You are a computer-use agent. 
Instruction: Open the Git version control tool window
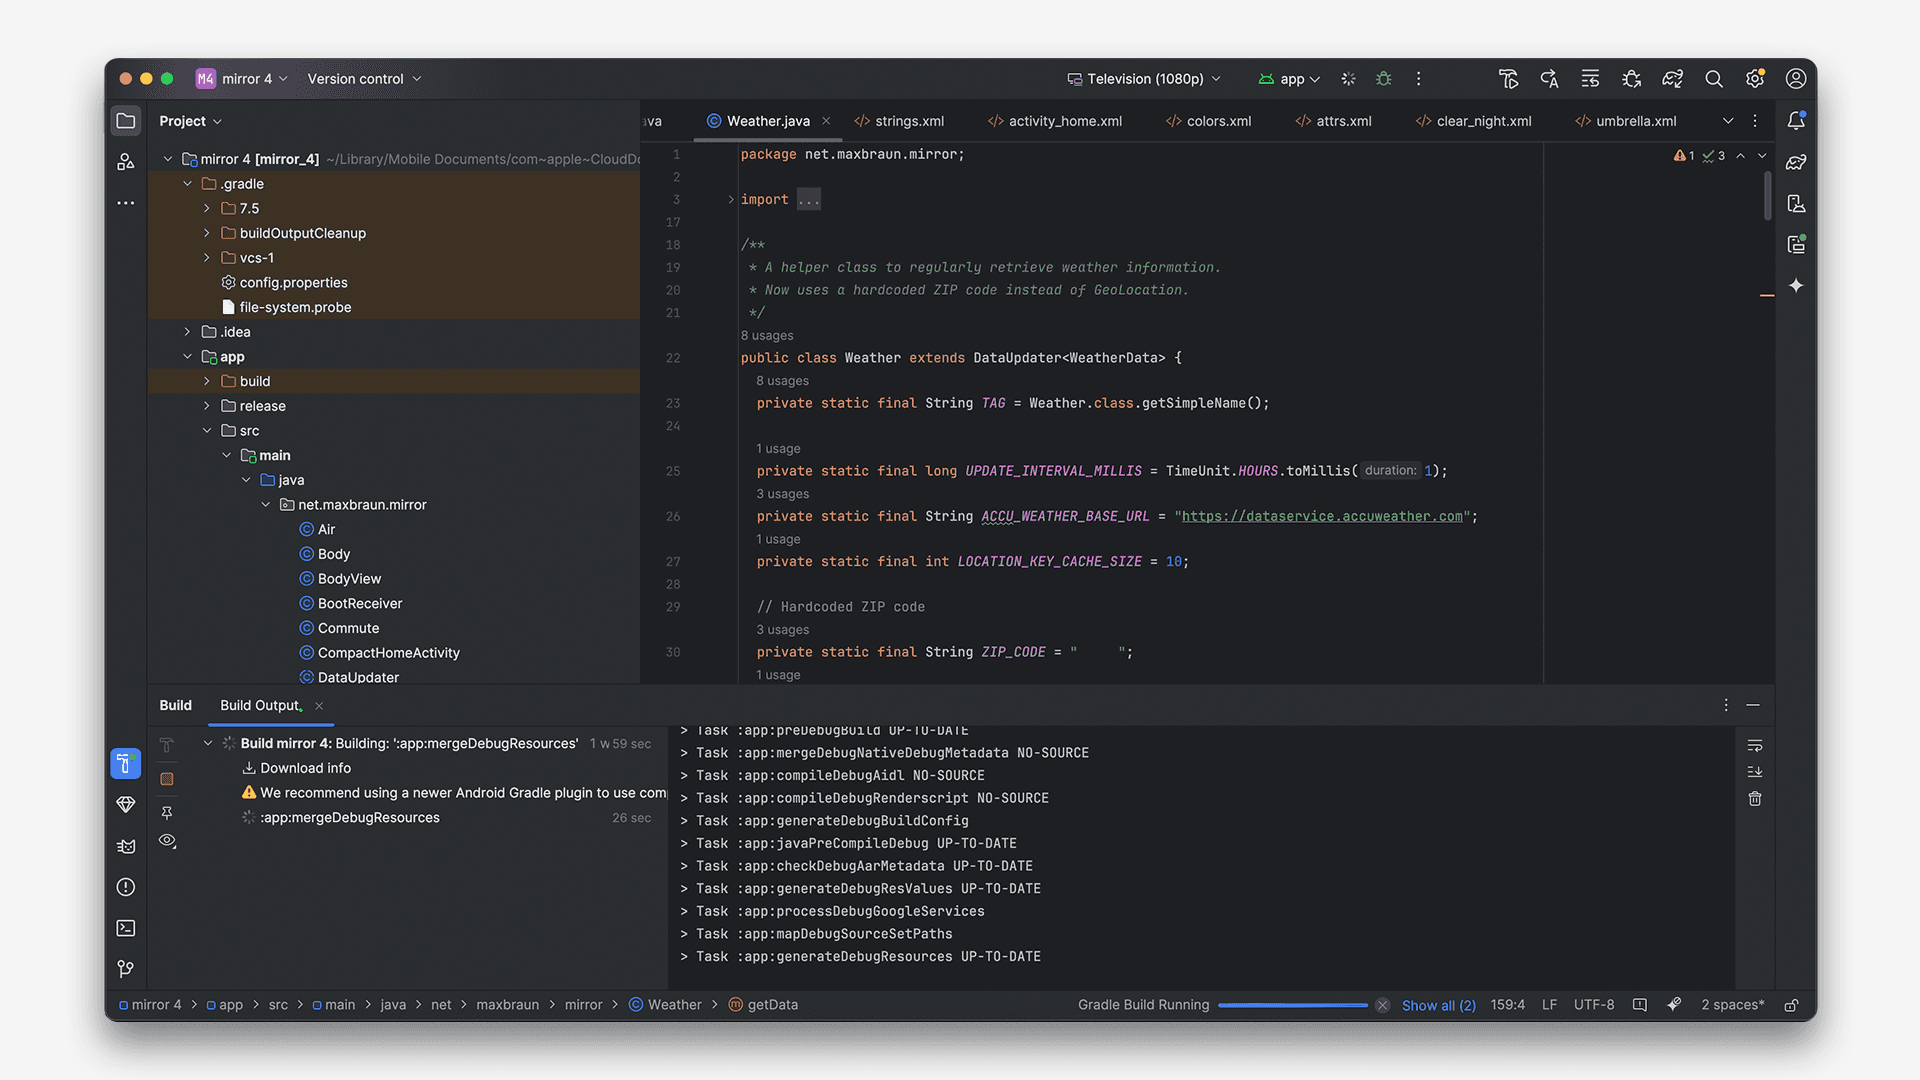tap(126, 969)
